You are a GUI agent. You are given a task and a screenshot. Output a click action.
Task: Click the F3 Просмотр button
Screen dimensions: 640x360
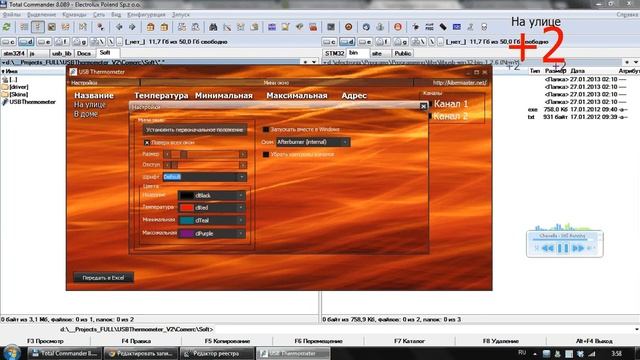point(45,341)
